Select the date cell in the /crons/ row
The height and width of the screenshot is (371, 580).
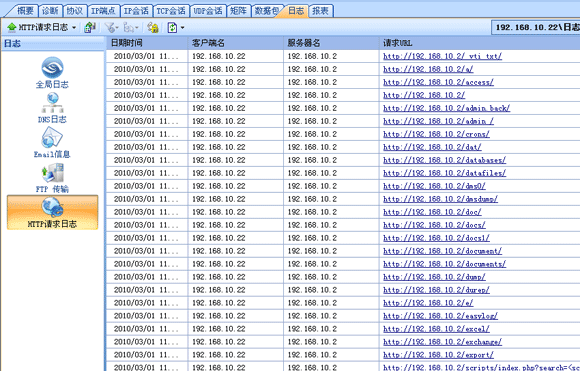[146, 134]
